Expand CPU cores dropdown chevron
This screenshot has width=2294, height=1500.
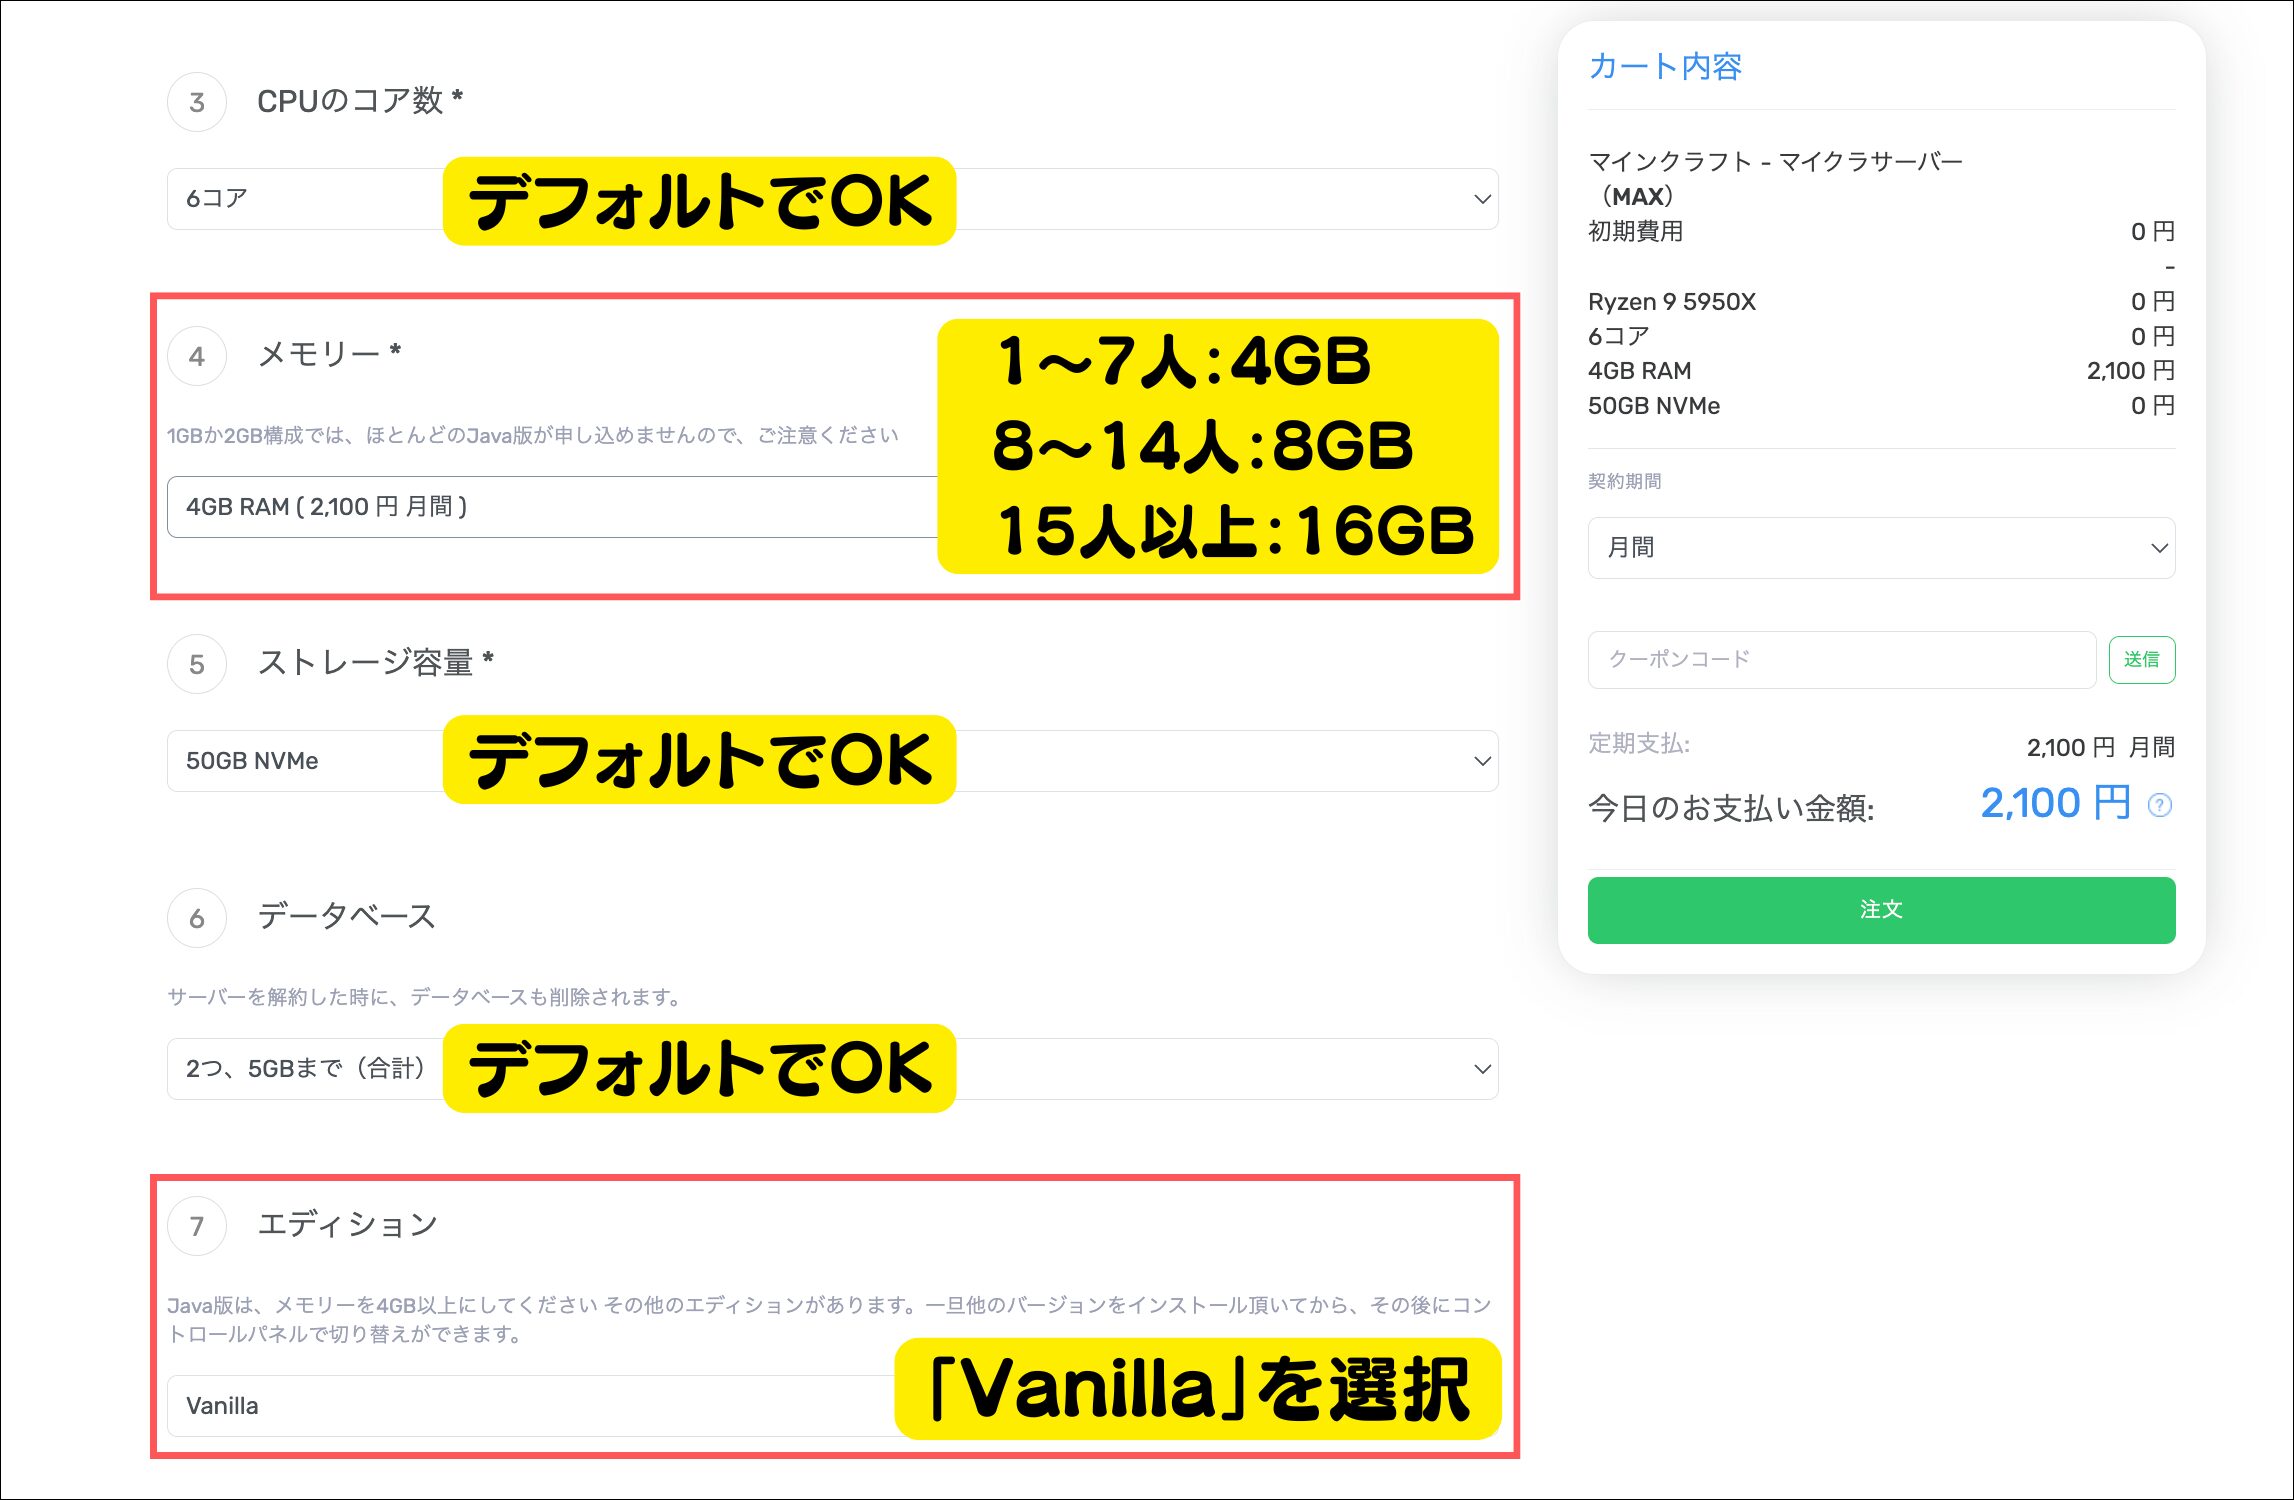pos(1482,199)
